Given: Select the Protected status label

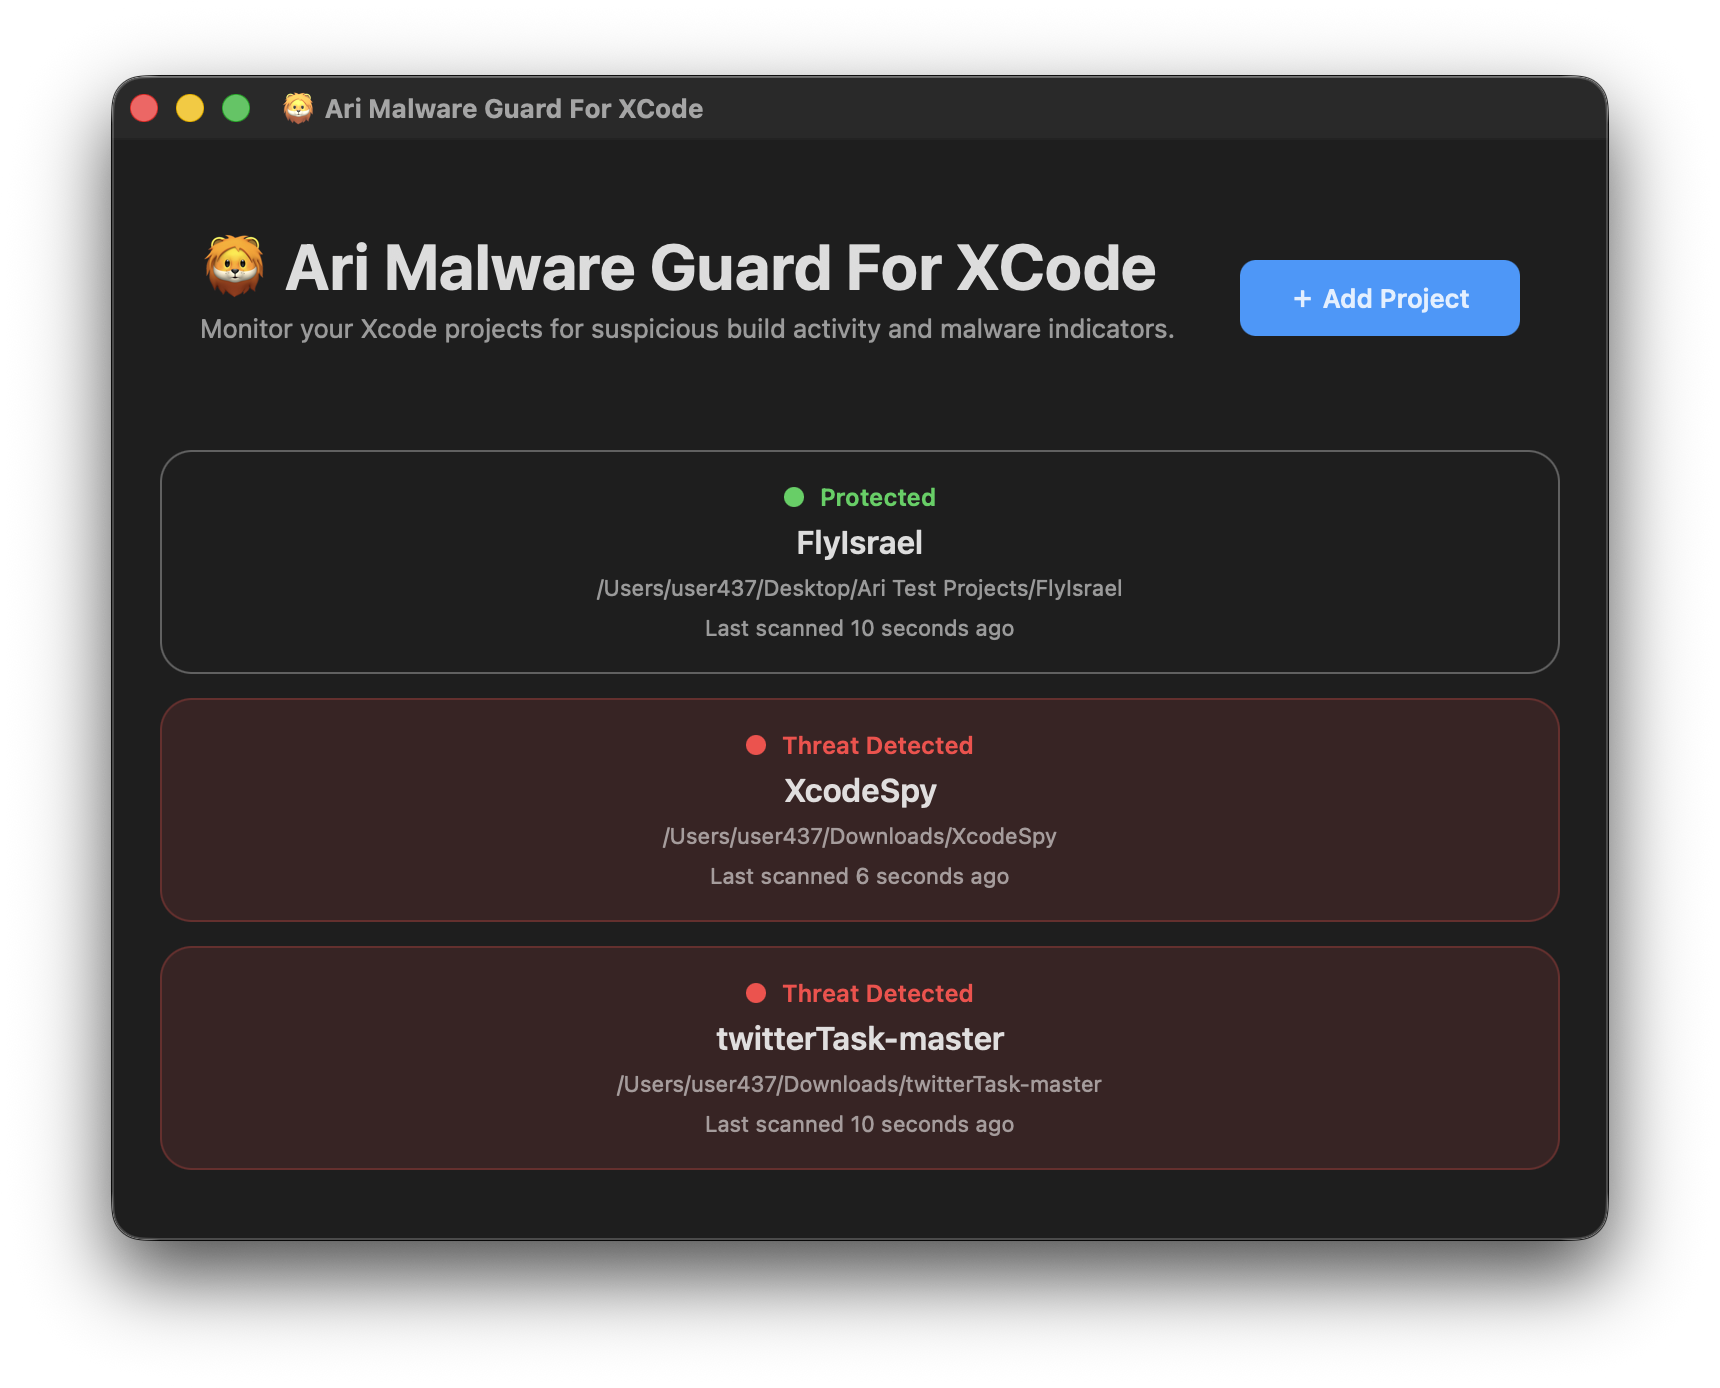Looking at the screenshot, I should (x=877, y=497).
